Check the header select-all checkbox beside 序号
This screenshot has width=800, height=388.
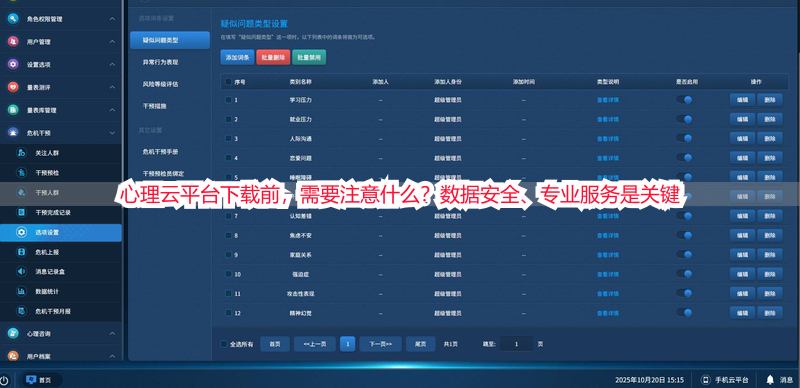[x=229, y=82]
